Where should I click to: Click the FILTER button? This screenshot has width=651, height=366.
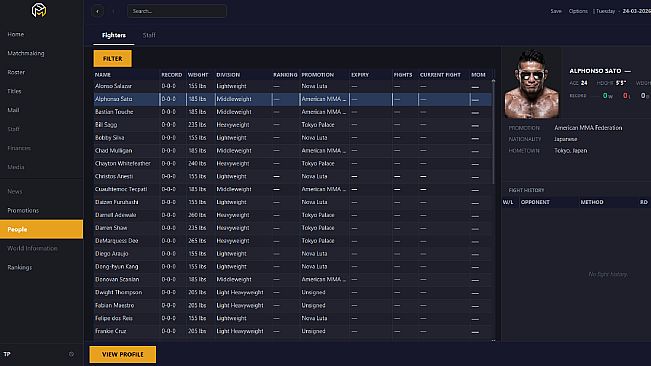point(113,59)
